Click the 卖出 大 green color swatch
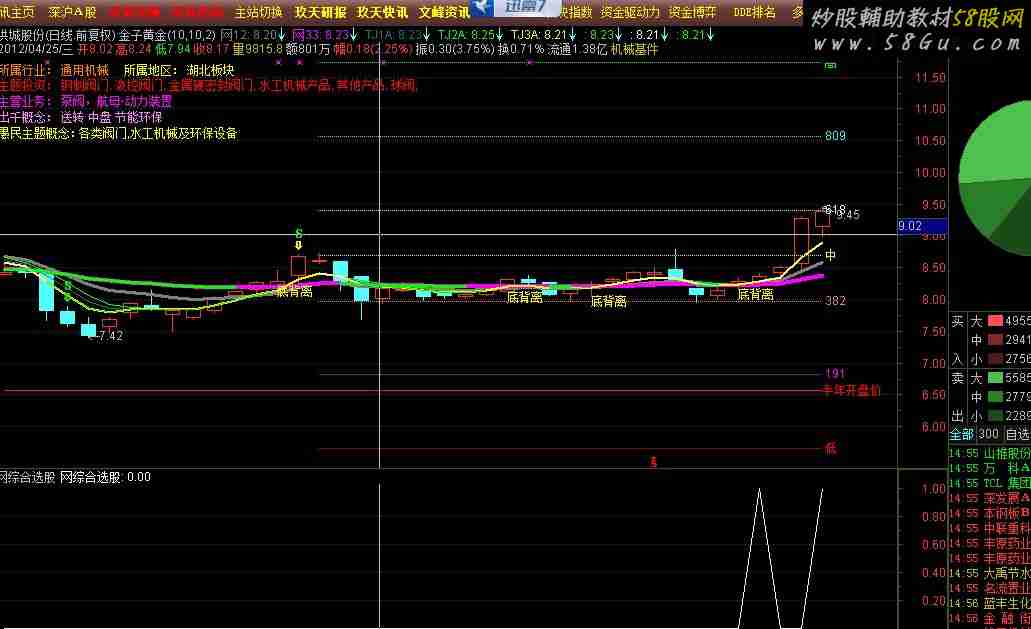The image size is (1031, 629). pyautogui.click(x=995, y=378)
